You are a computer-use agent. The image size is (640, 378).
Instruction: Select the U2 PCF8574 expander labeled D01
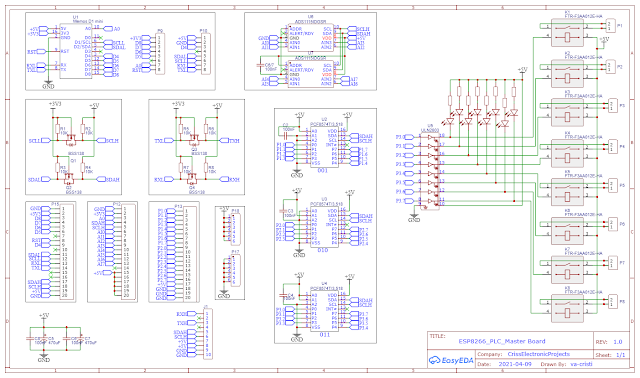(324, 147)
